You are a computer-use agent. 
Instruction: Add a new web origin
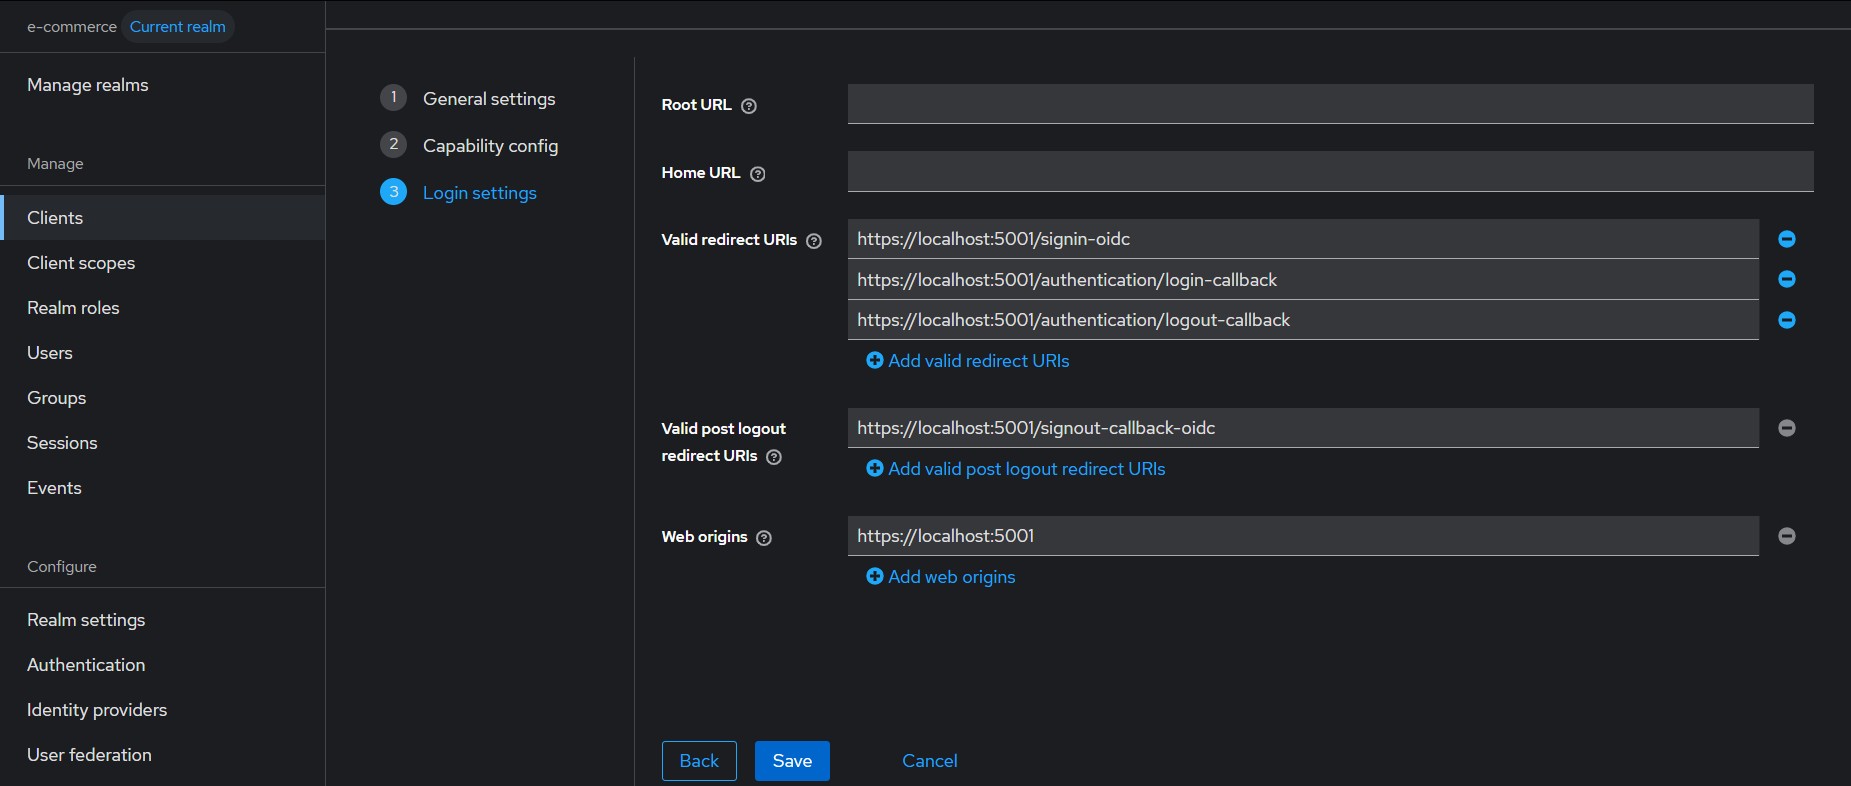pyautogui.click(x=940, y=577)
